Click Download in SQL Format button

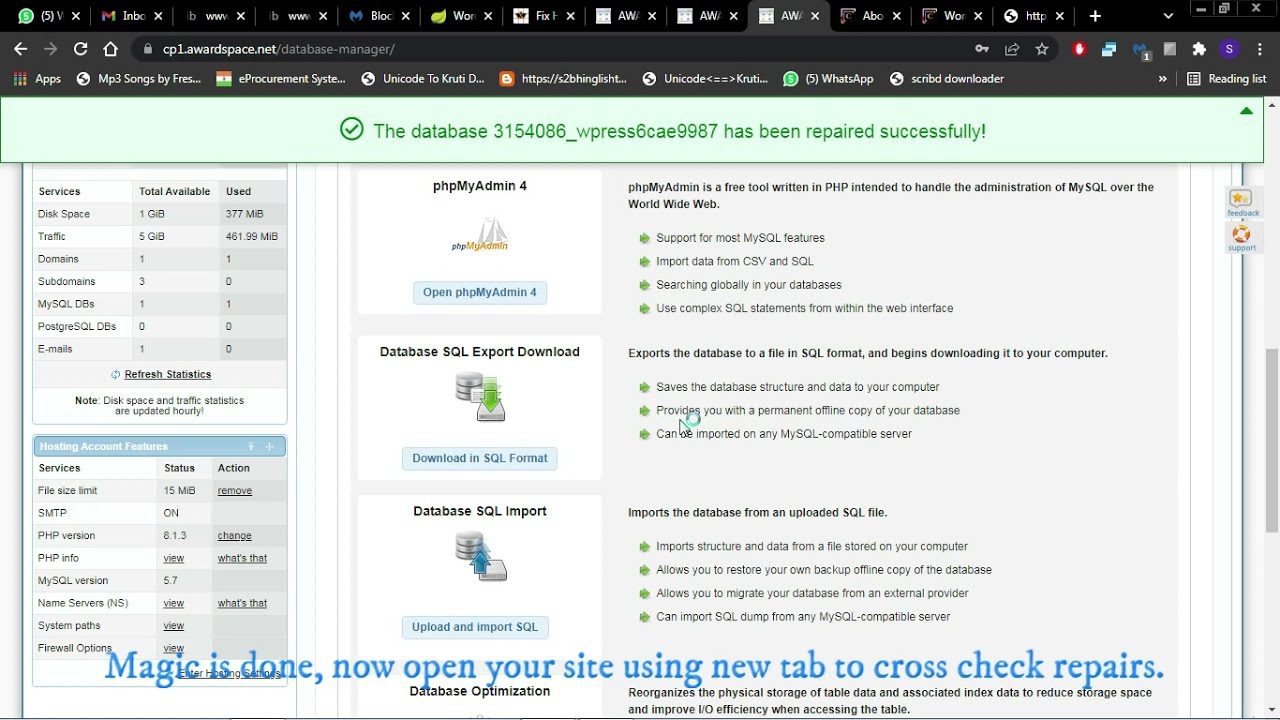click(x=480, y=458)
